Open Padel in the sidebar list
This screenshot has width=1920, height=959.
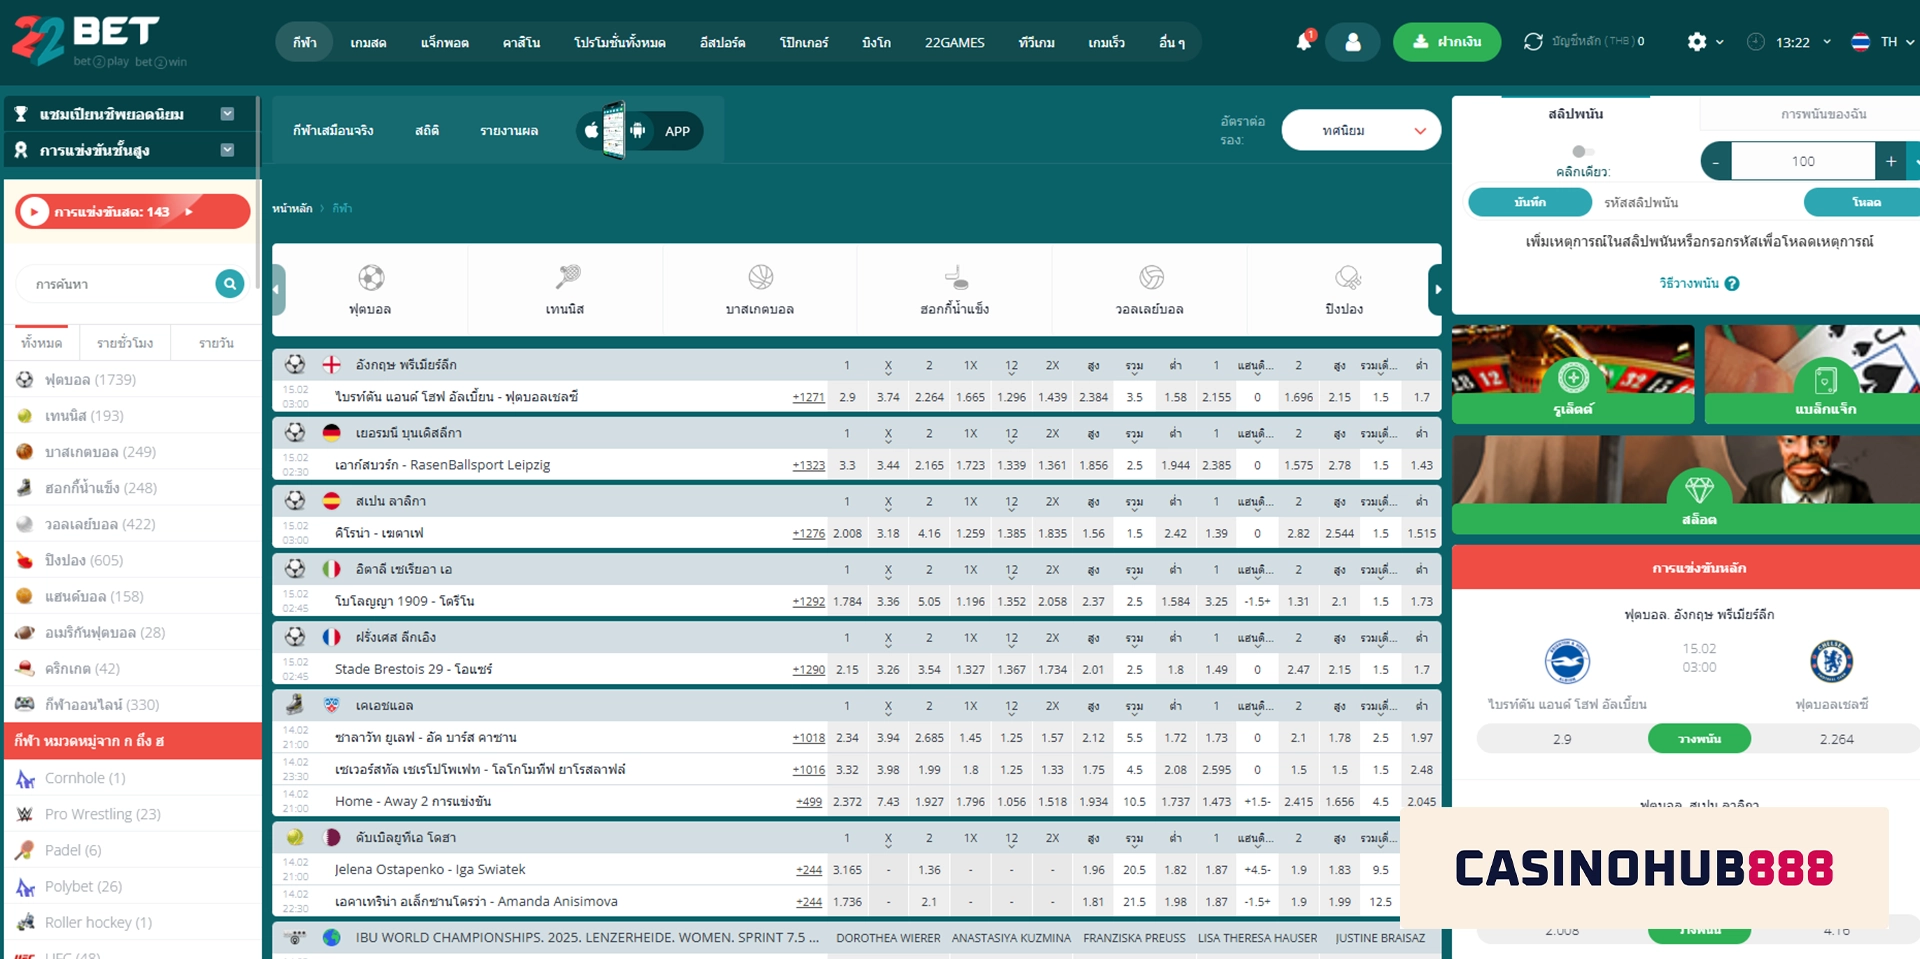click(x=73, y=850)
